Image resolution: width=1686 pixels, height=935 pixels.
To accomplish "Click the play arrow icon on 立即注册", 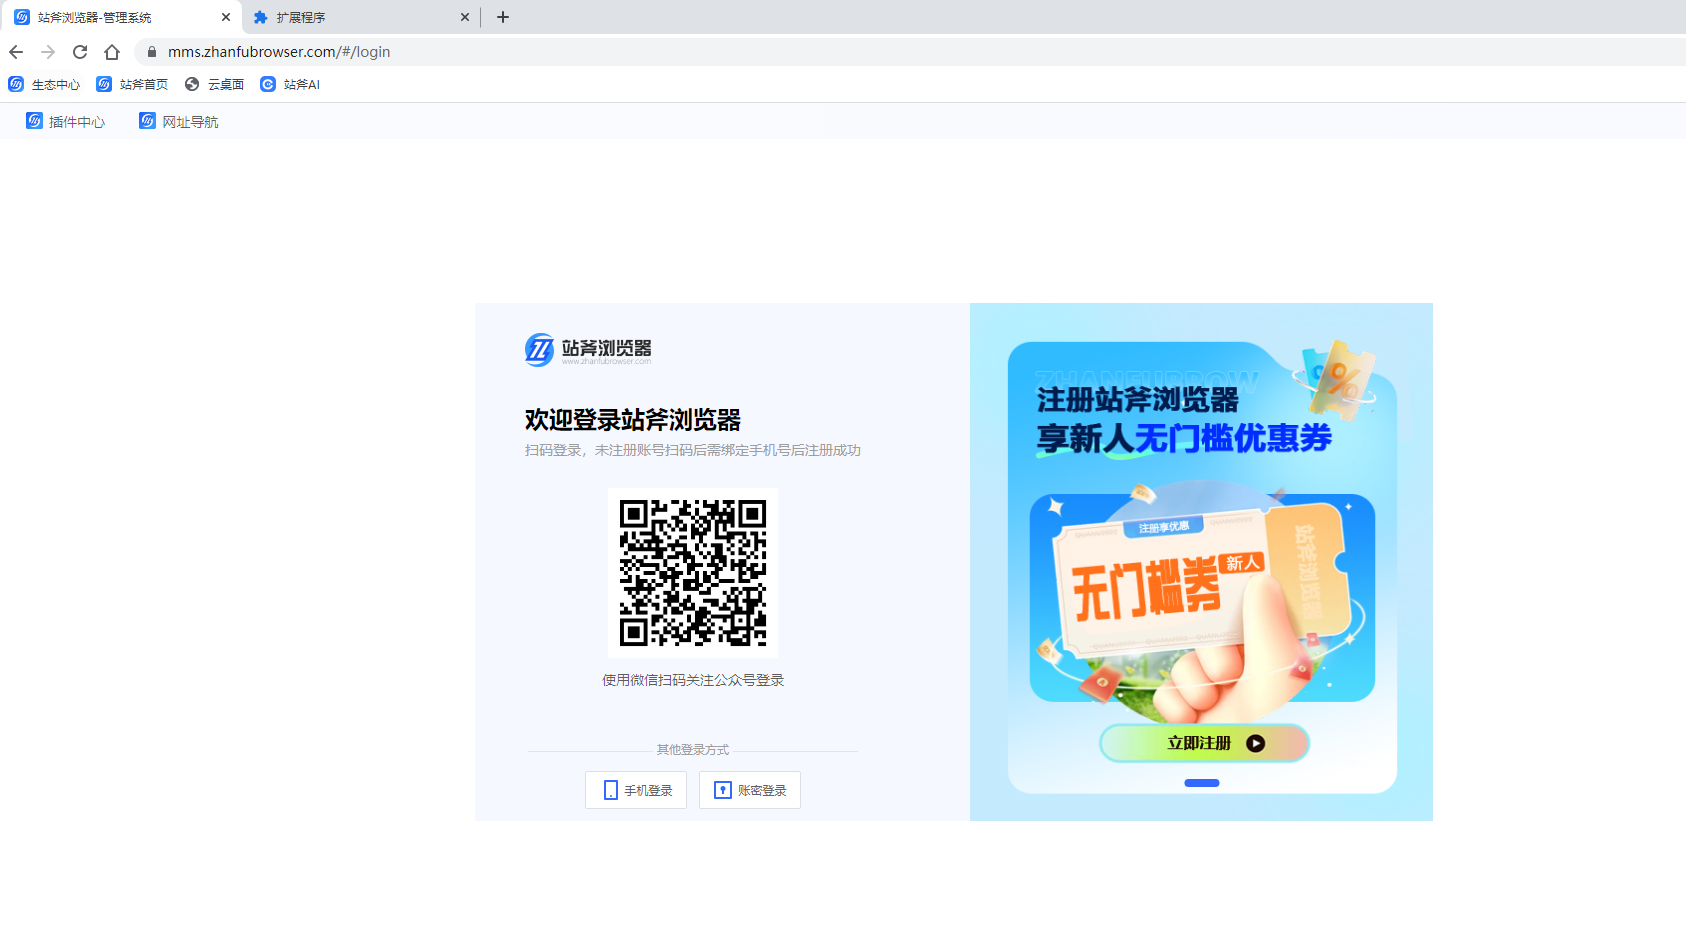I will [1256, 743].
